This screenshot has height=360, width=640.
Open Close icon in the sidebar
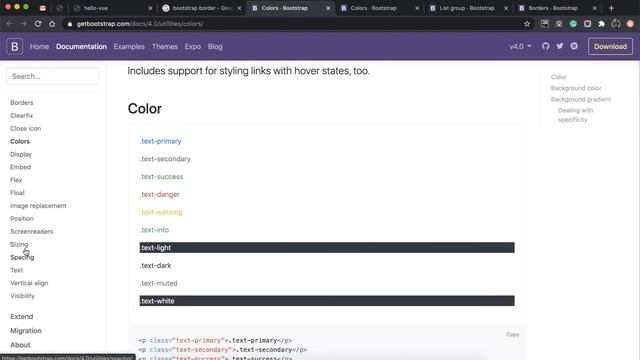(x=25, y=129)
